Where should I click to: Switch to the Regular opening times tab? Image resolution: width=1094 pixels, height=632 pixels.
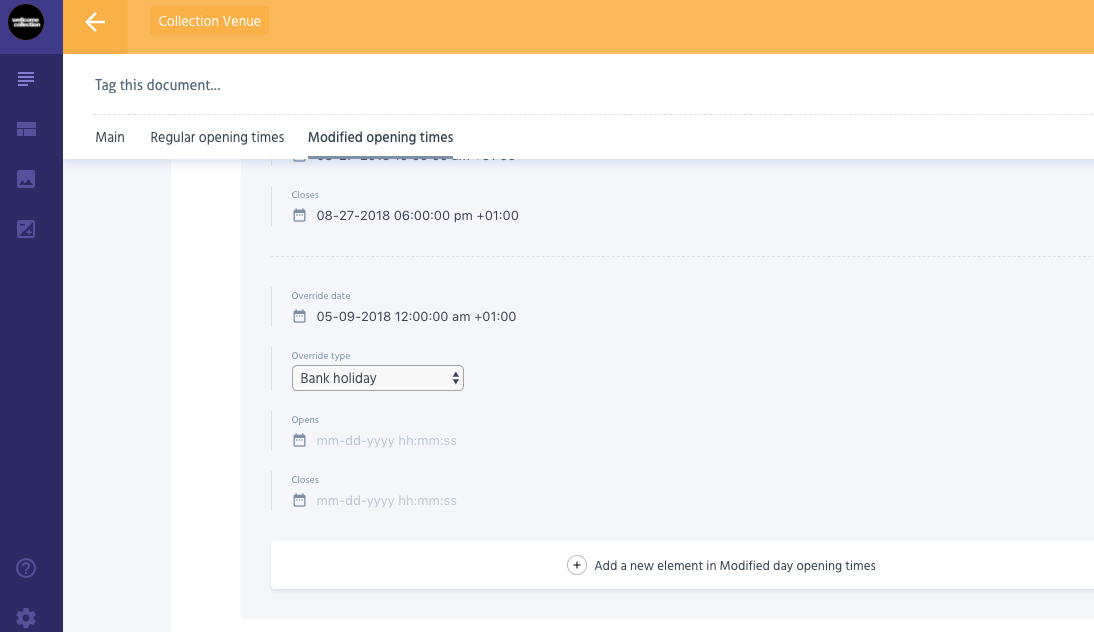217,137
